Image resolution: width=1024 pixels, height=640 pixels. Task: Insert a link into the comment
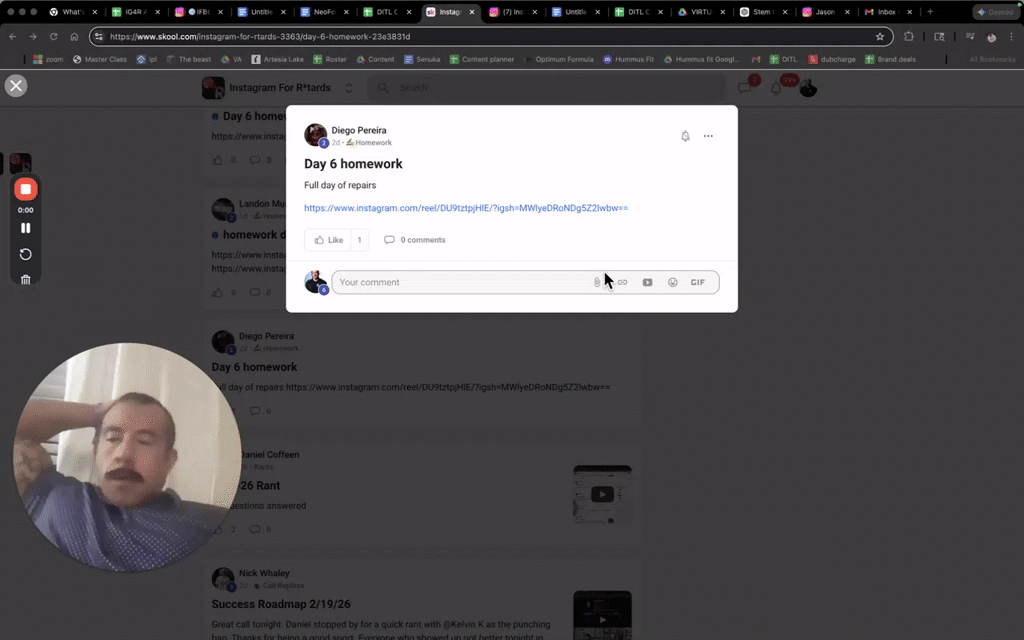click(x=622, y=282)
